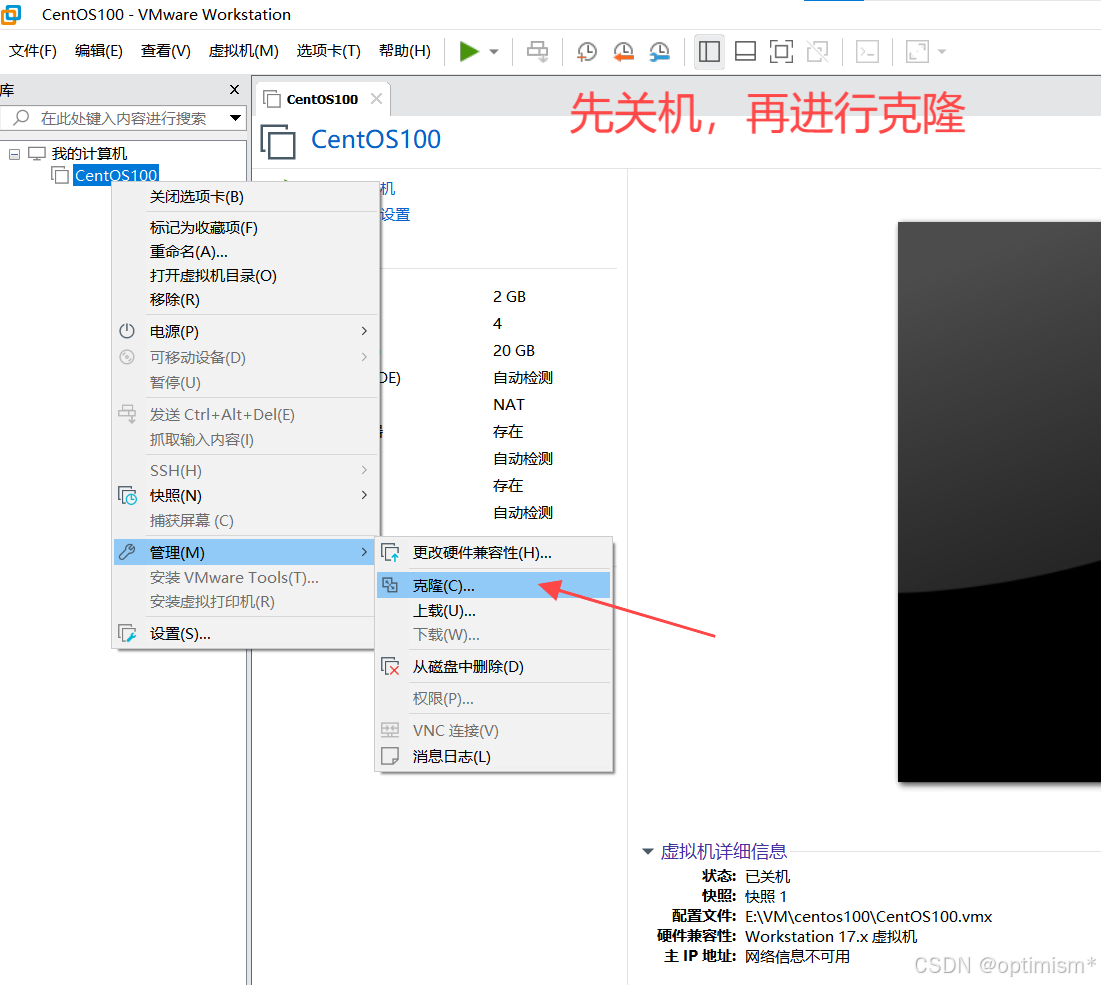
Task: Click the hardware compatibility upgrade icon
Action: [x=390, y=553]
